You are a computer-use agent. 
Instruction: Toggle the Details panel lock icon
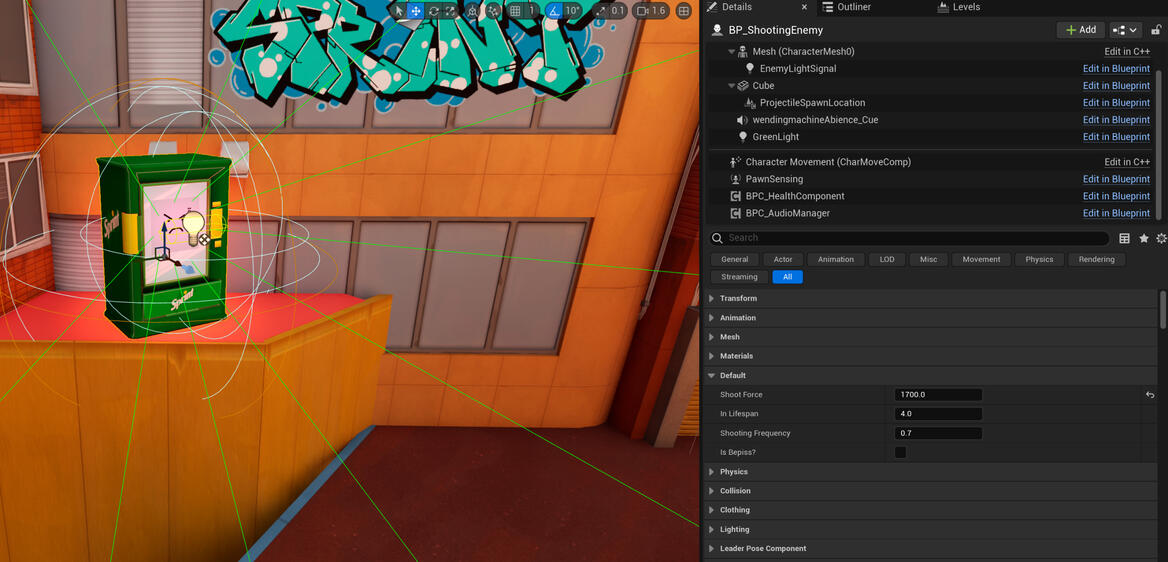[1156, 30]
